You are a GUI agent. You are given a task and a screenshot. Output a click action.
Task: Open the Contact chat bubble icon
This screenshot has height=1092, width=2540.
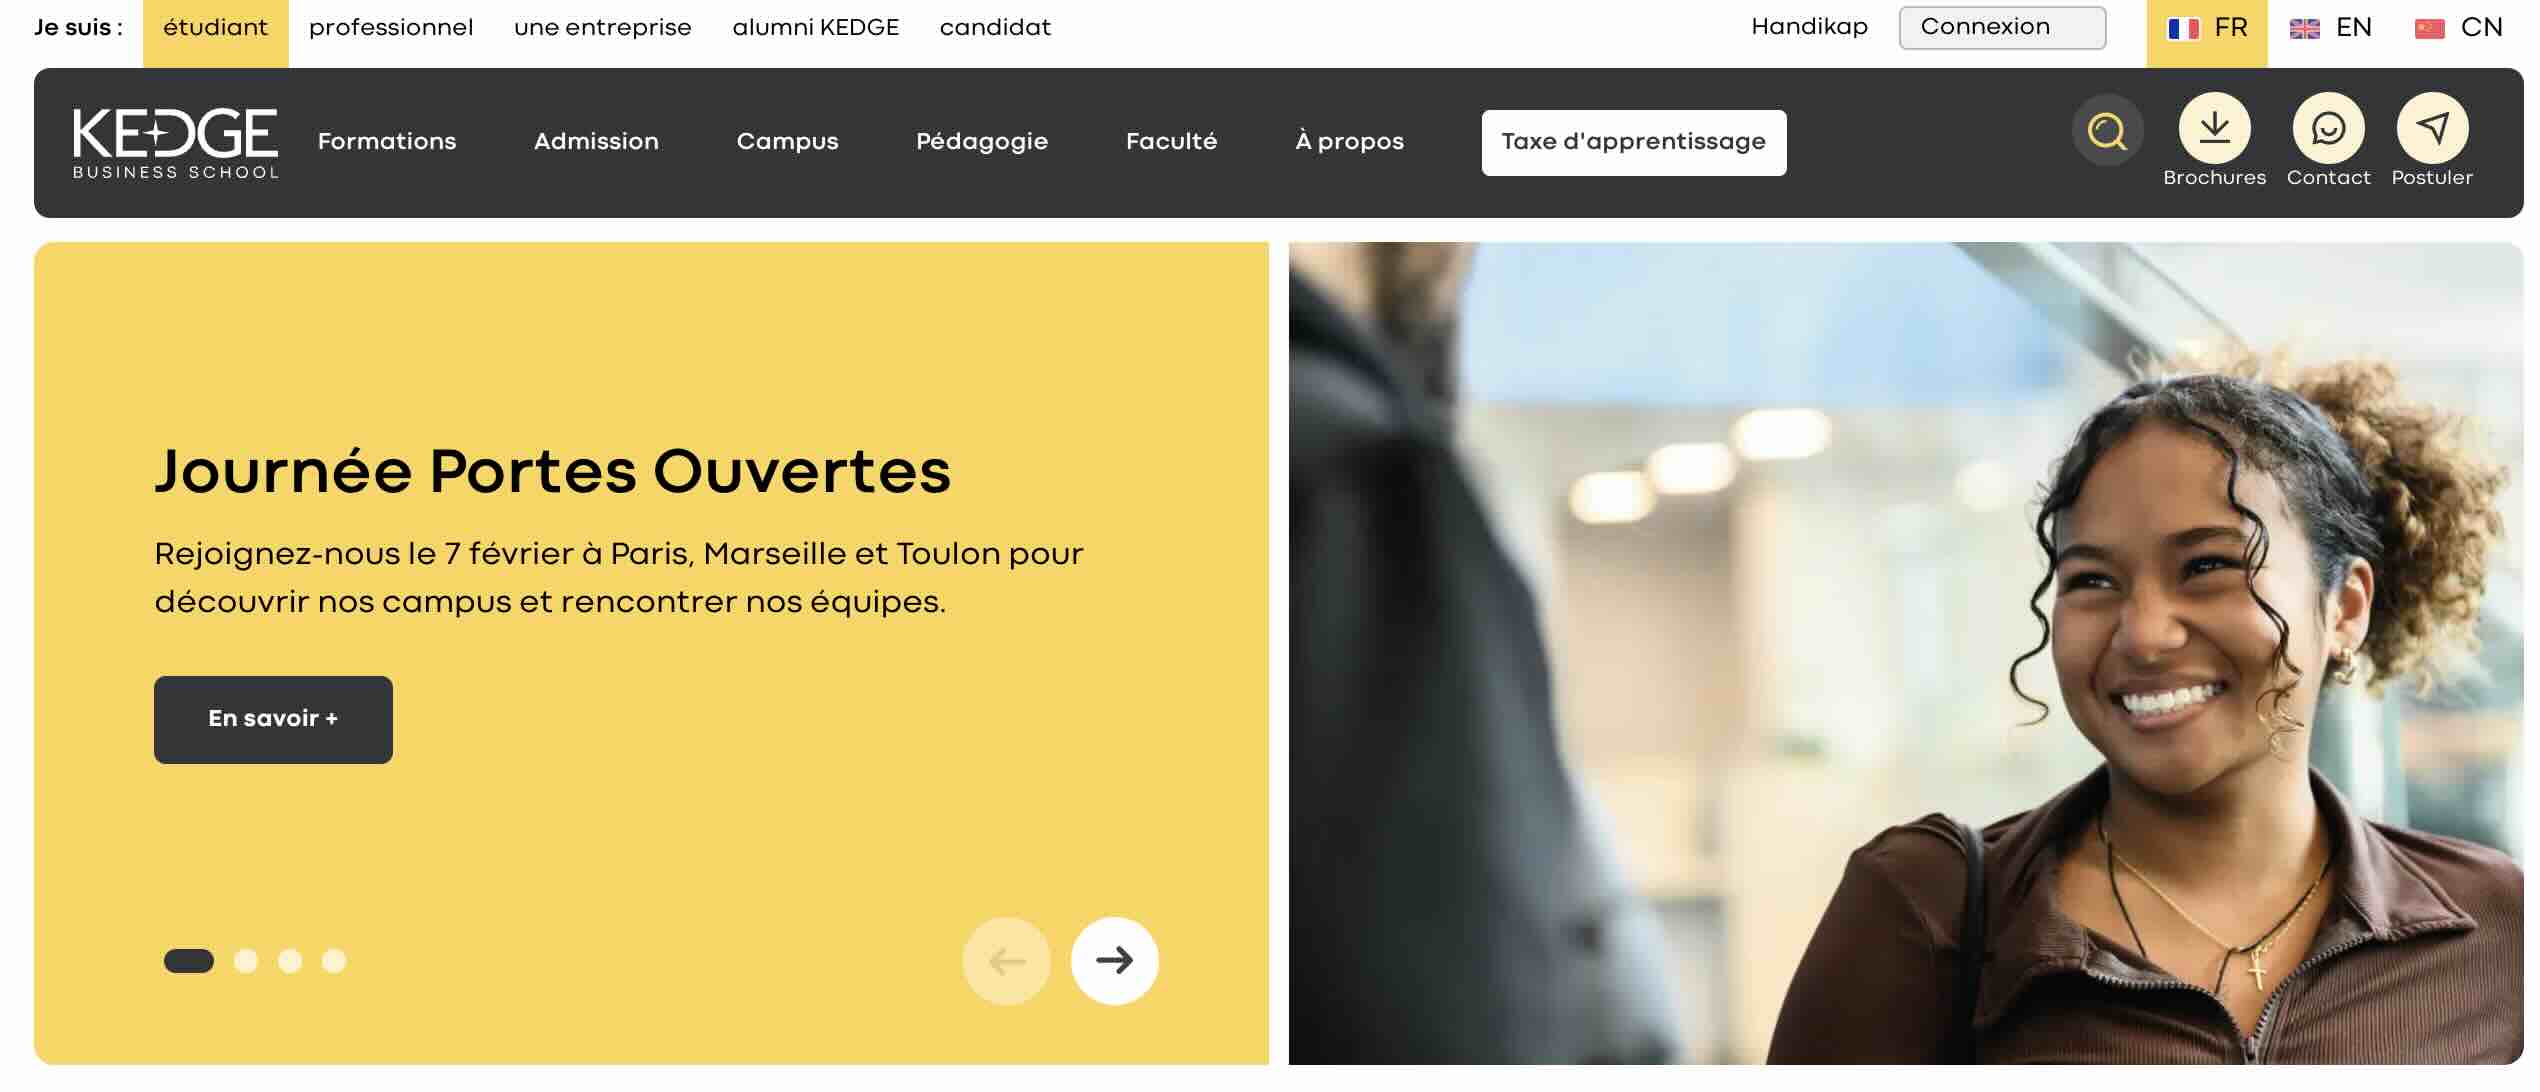2328,128
